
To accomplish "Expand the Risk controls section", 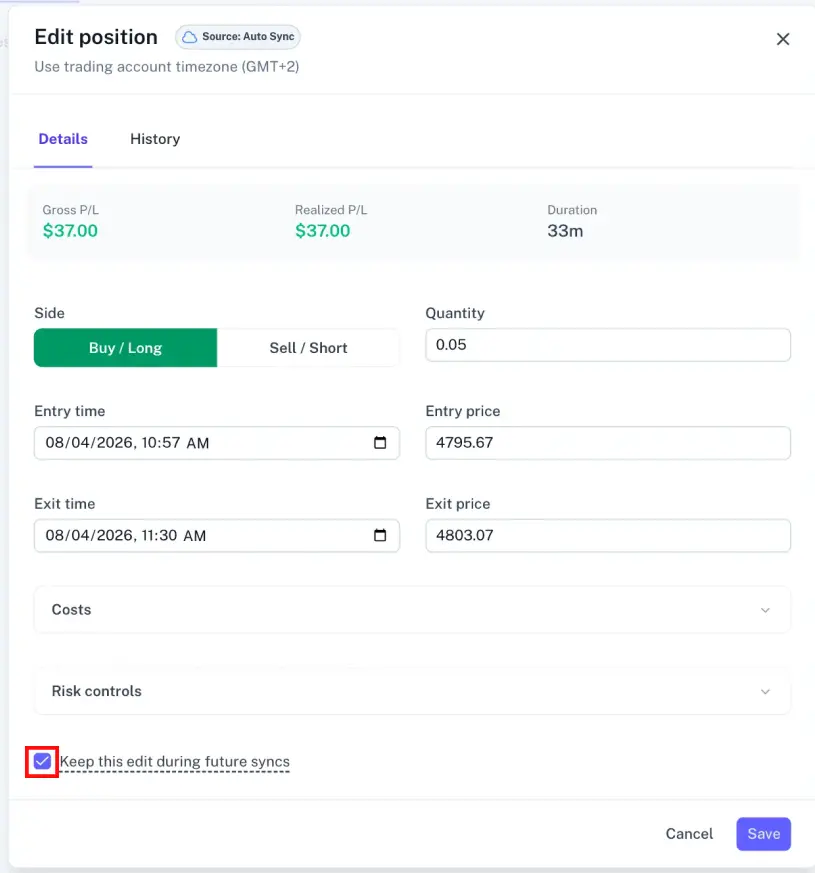I will coord(412,691).
